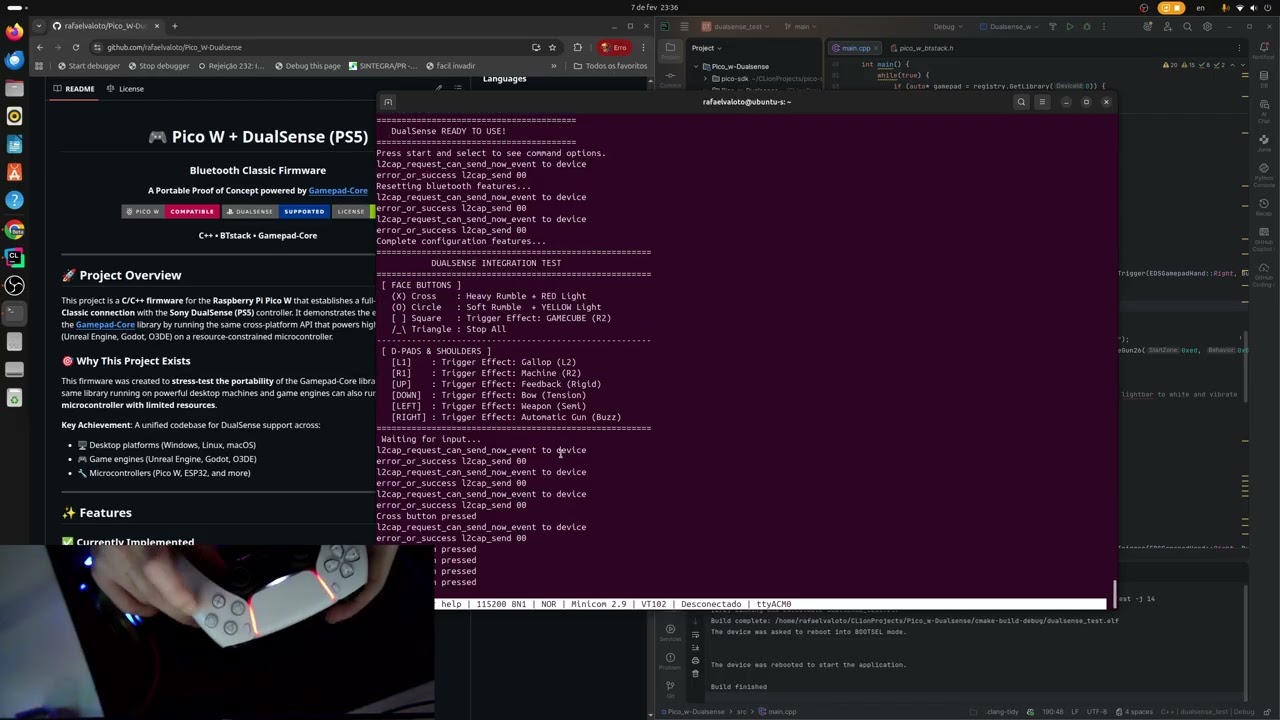Open Chrome three-dot menu
This screenshot has width=1280, height=720.
(645, 47)
